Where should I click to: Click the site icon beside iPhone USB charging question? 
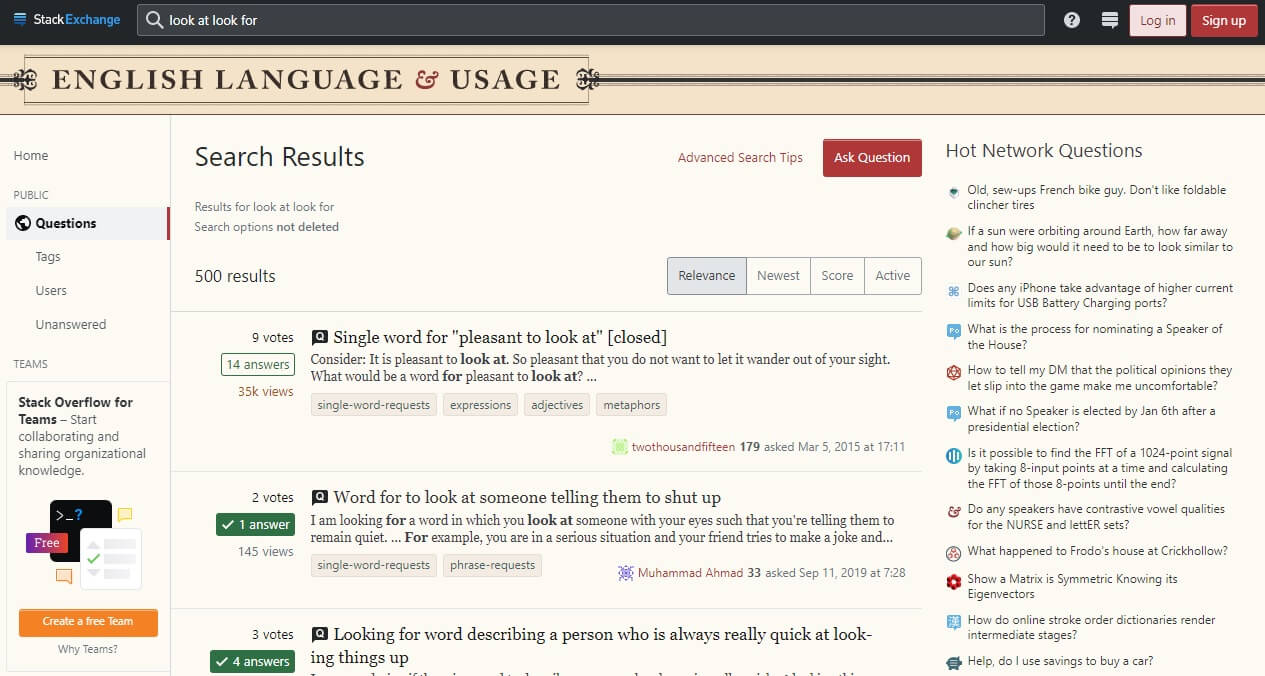click(954, 290)
